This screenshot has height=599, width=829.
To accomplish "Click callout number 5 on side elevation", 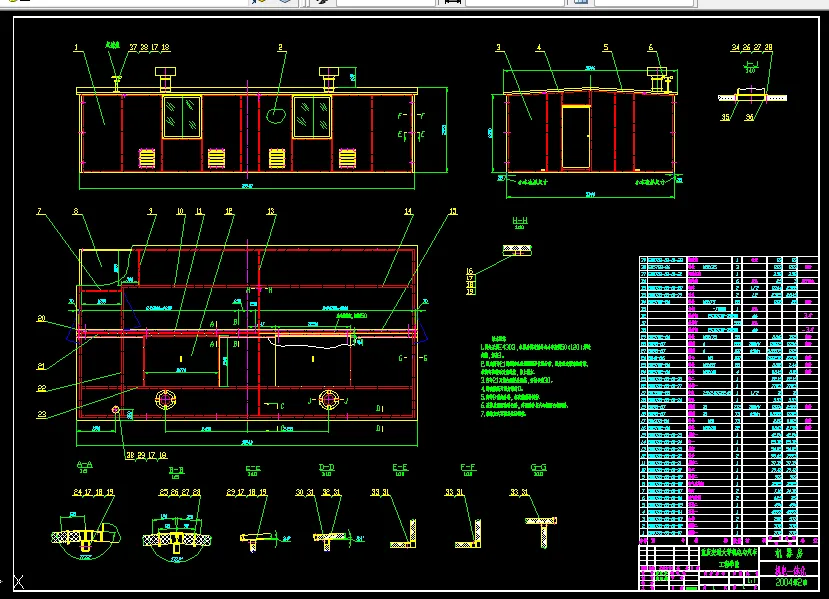I will tap(606, 48).
